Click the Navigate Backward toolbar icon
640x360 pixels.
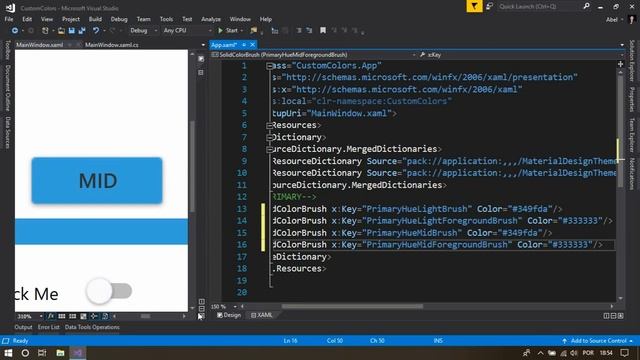[15, 31]
